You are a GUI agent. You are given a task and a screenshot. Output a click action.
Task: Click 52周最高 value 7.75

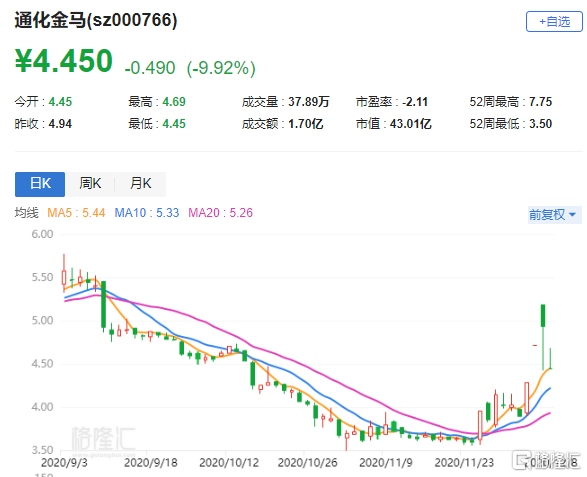coord(540,102)
